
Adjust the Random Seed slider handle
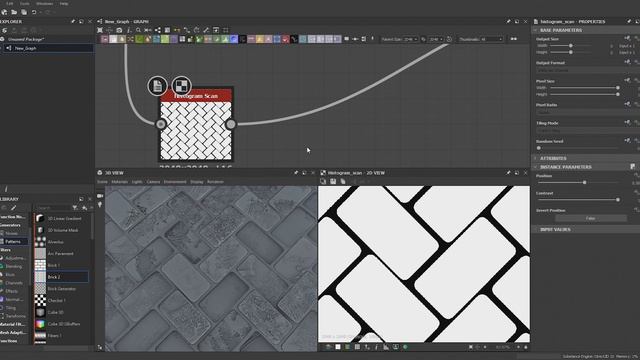click(539, 148)
